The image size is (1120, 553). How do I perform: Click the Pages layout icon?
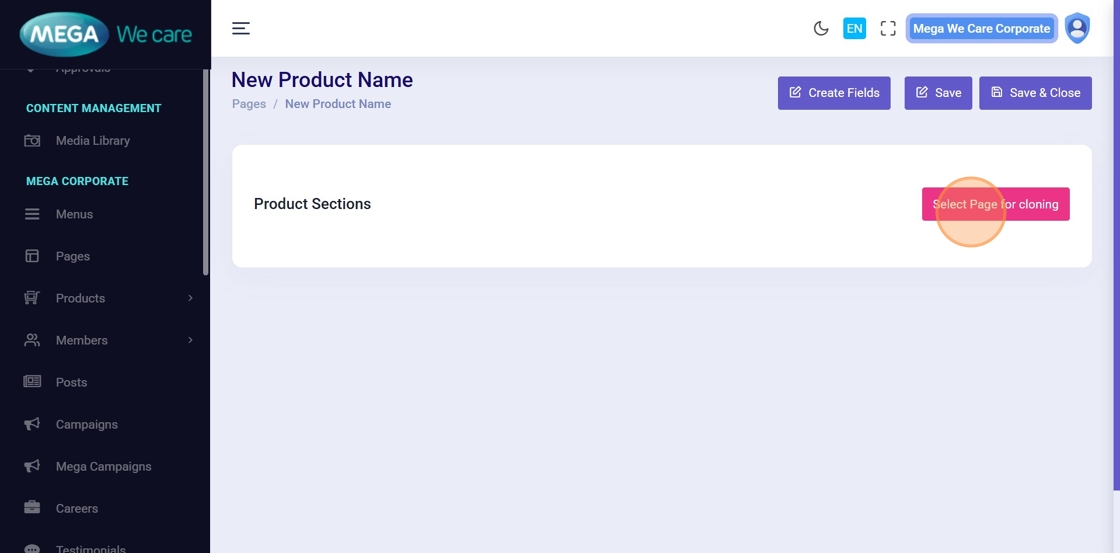tap(32, 256)
